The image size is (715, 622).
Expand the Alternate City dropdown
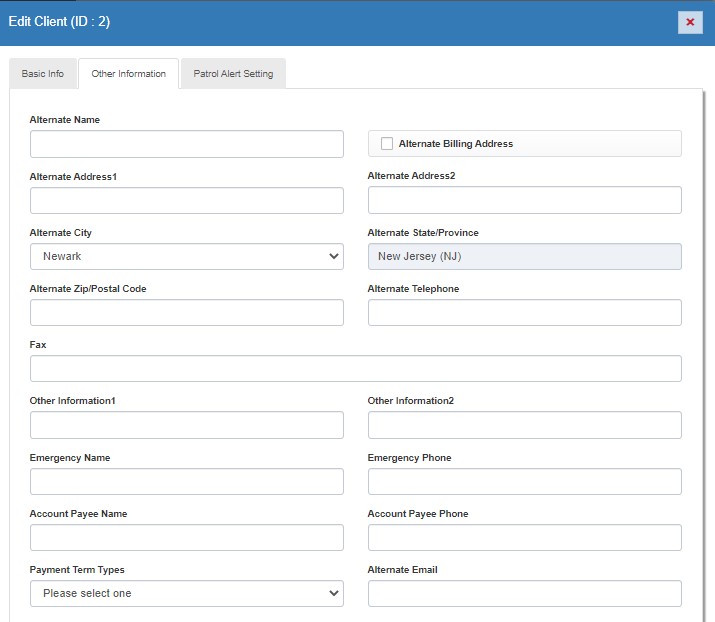186,257
